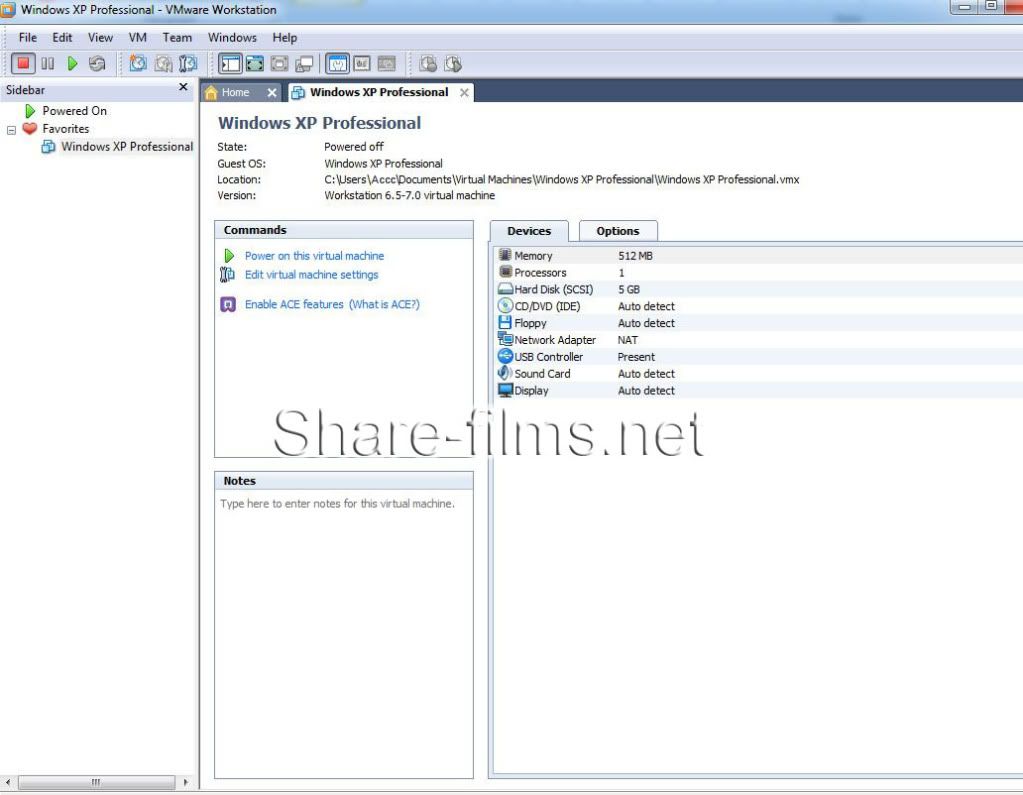Click the Sound Card speaker icon

coord(505,374)
